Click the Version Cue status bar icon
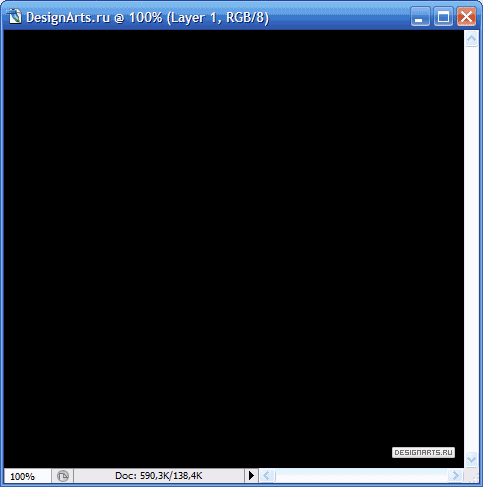Screen dimensions: 483x487 pyautogui.click(x=62, y=476)
